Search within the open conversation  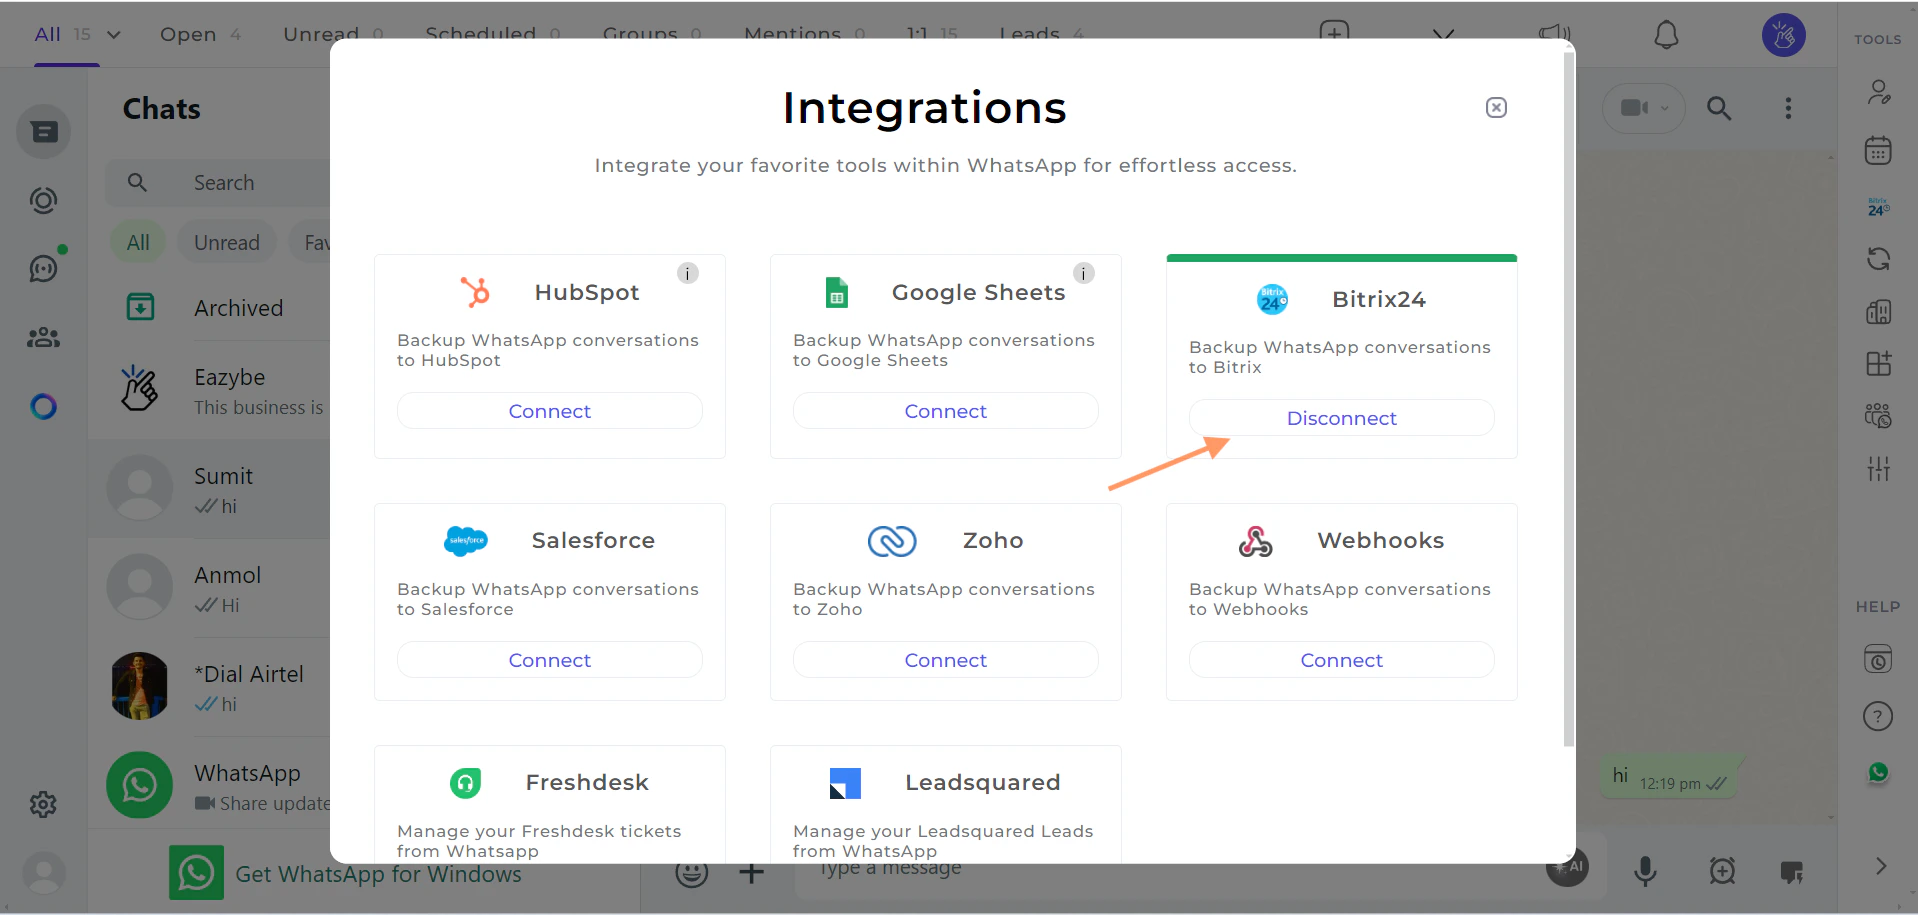tap(1719, 108)
